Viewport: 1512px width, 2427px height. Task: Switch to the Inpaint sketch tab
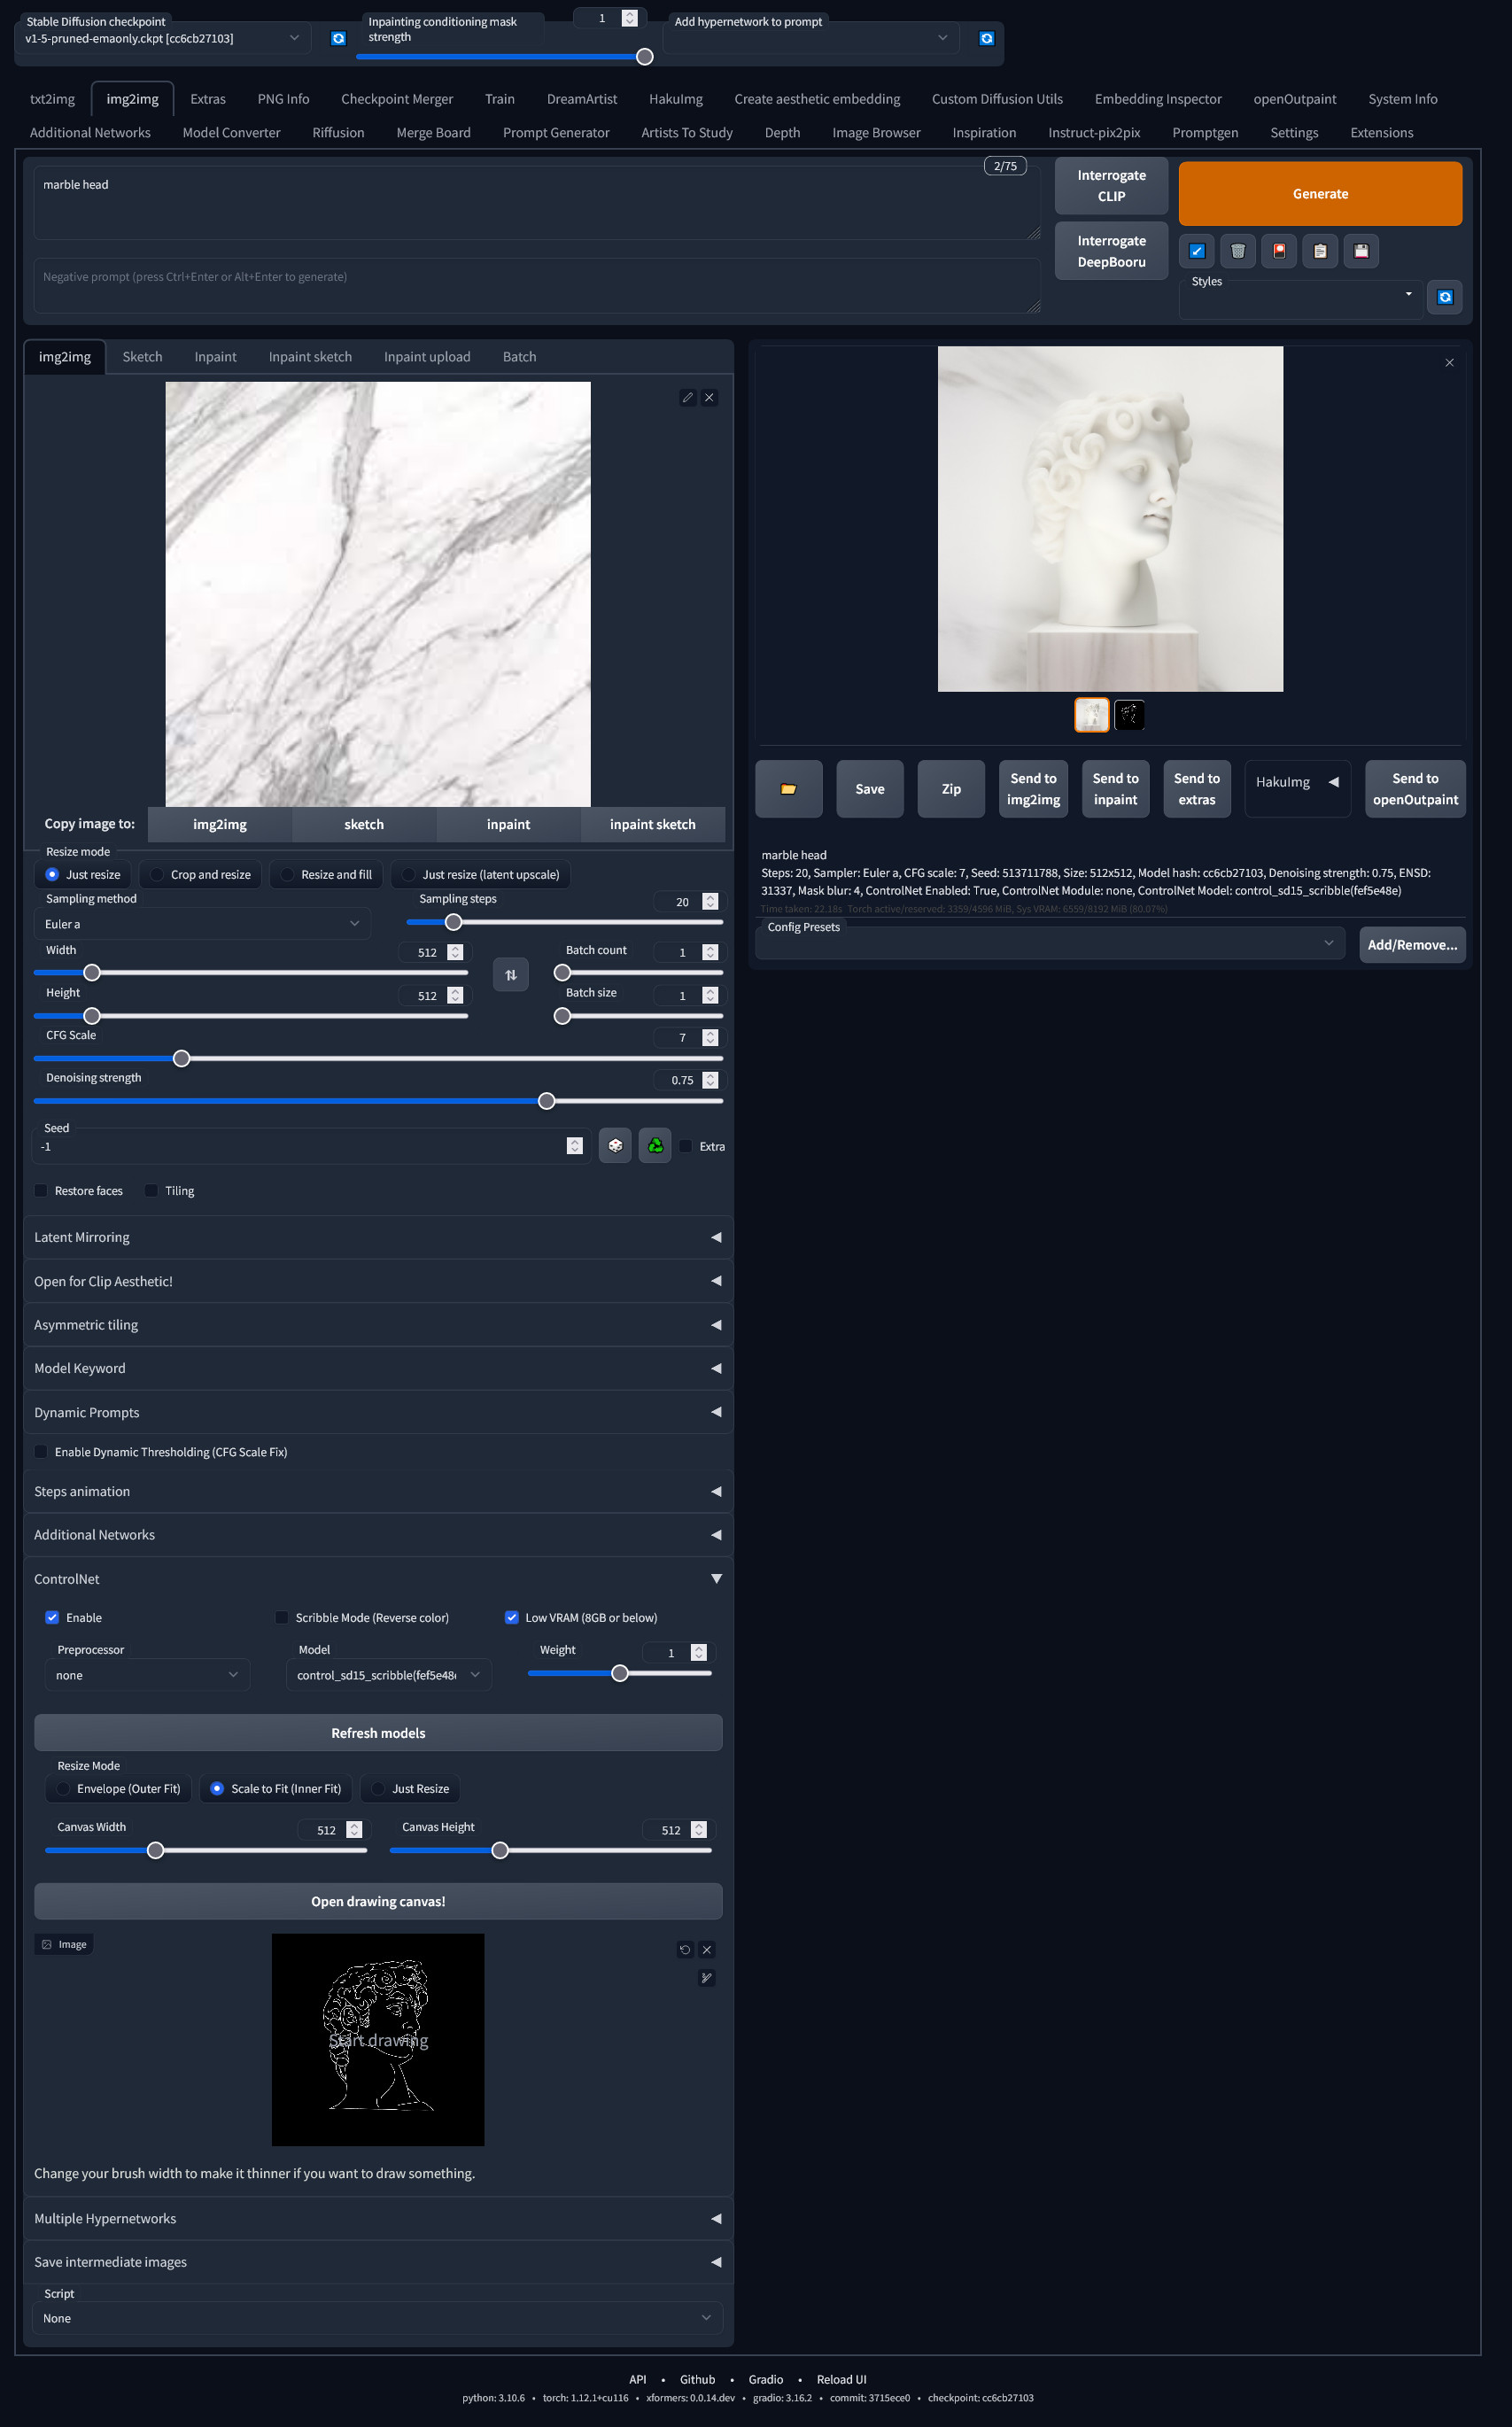pos(310,356)
